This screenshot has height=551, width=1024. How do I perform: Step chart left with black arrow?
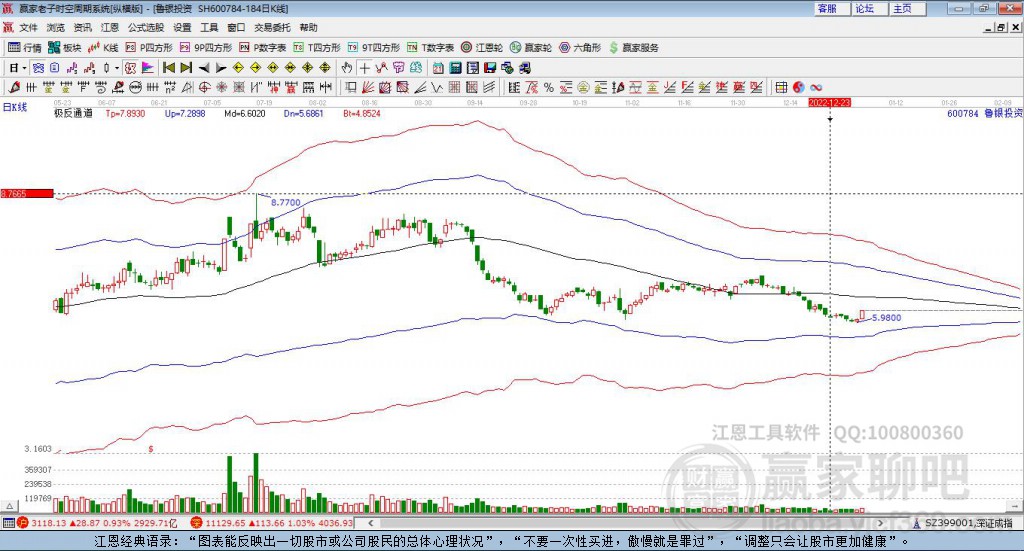pos(204,68)
